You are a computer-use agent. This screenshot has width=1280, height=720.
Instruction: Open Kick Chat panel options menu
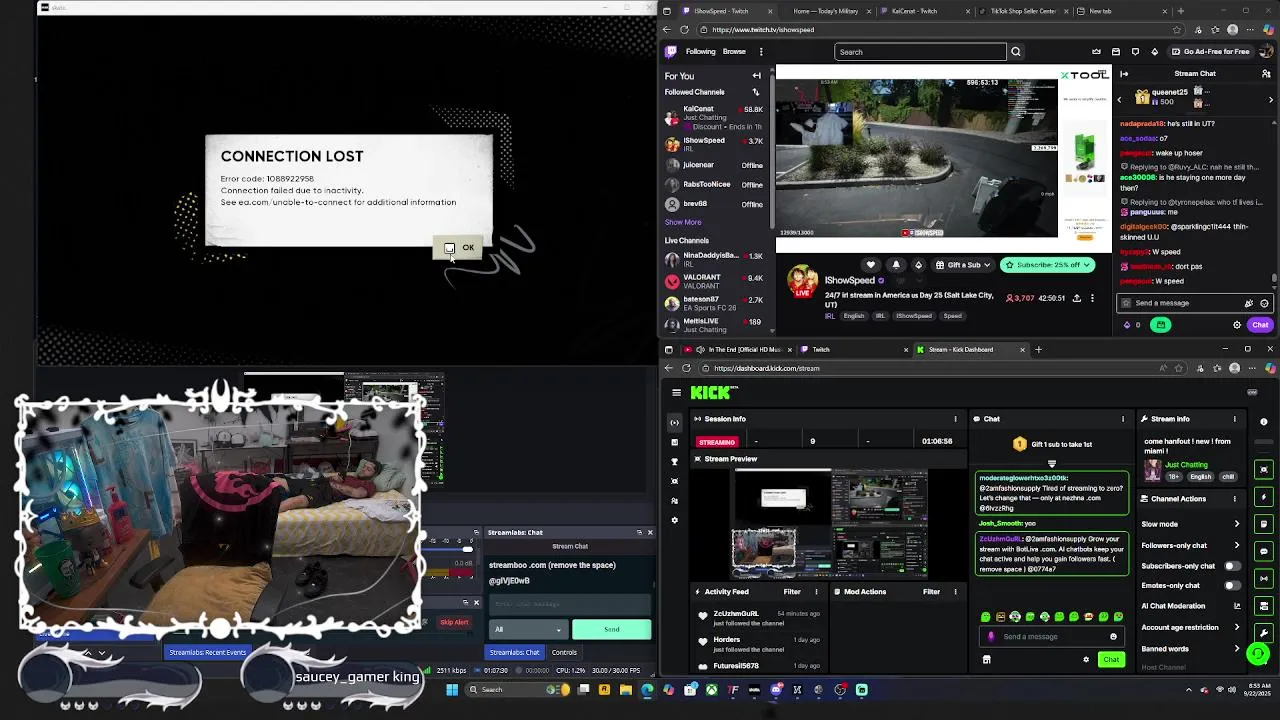coord(1122,419)
